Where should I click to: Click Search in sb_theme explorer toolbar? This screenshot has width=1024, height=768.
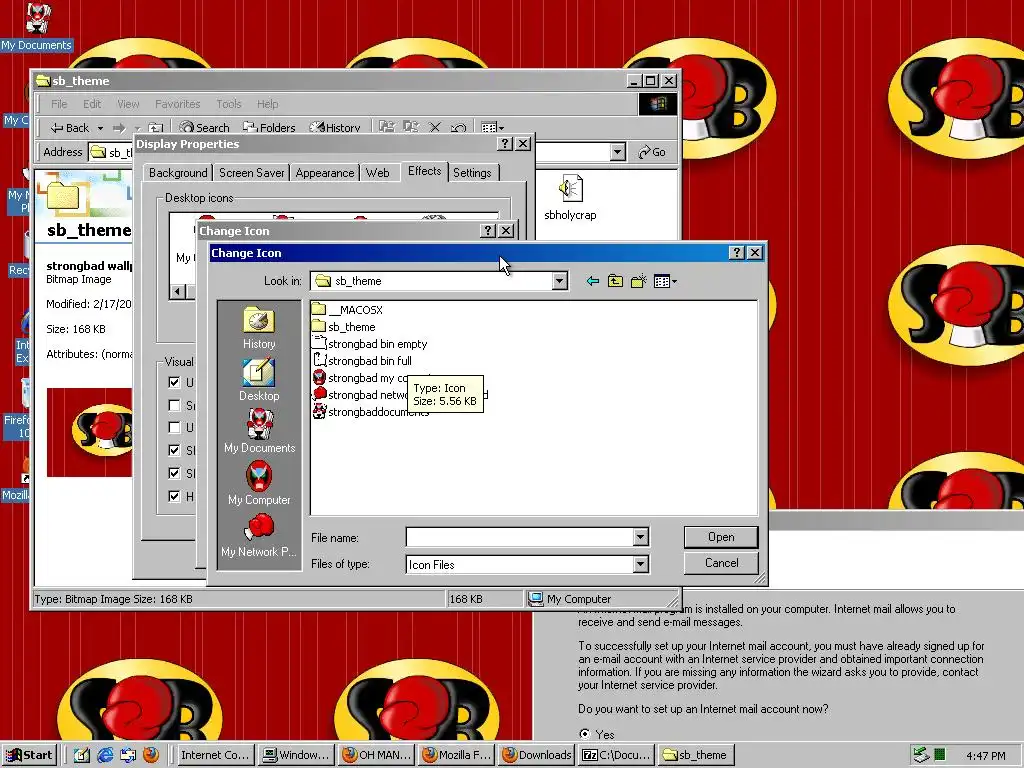click(x=204, y=127)
